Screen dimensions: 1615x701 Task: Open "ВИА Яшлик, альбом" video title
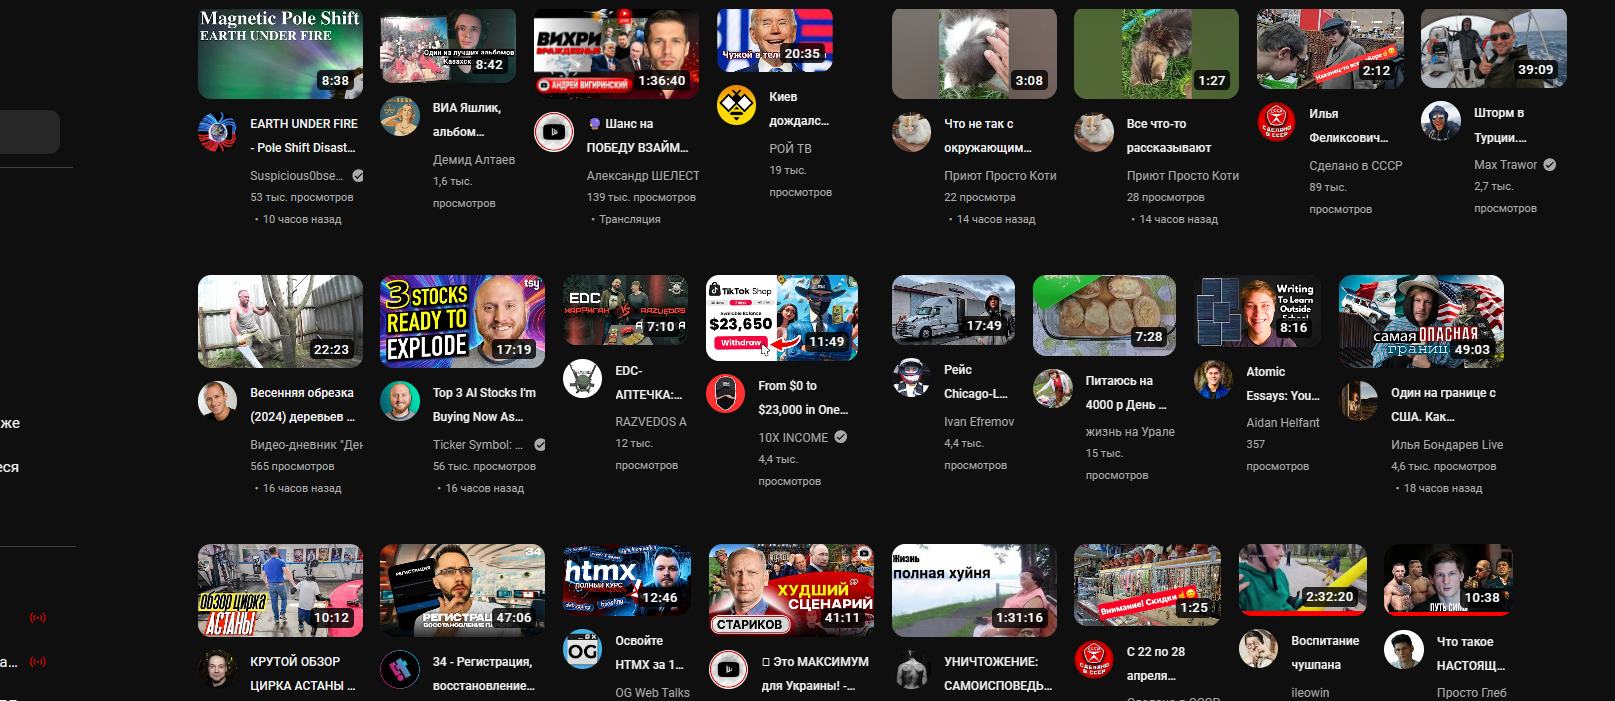coord(467,119)
